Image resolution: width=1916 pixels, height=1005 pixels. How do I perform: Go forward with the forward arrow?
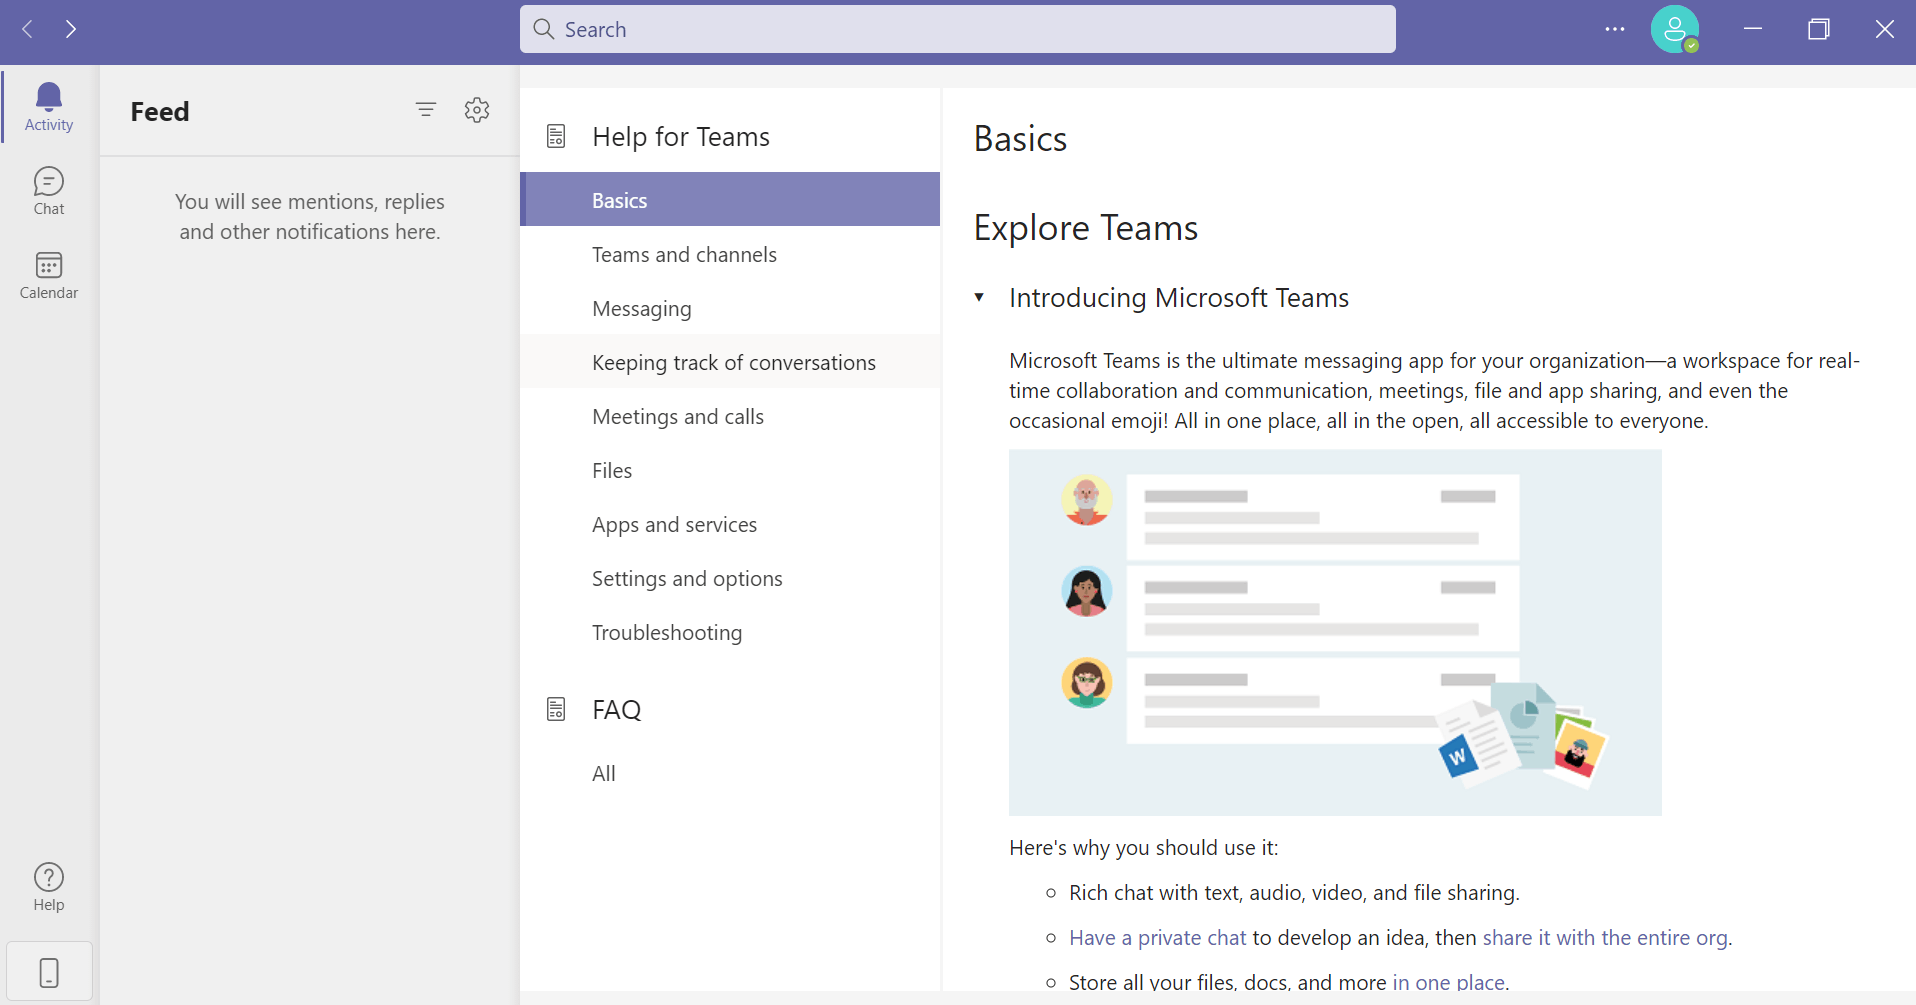[x=71, y=29]
